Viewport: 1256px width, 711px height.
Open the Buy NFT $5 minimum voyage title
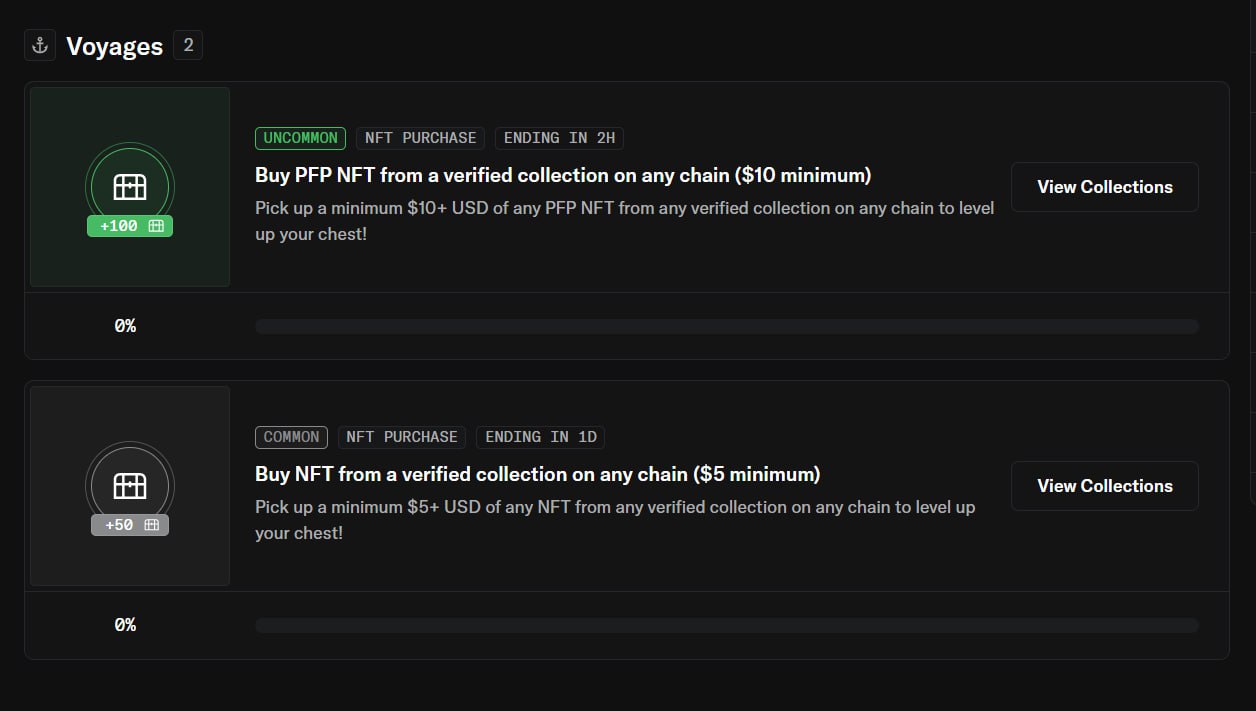pyautogui.click(x=537, y=474)
